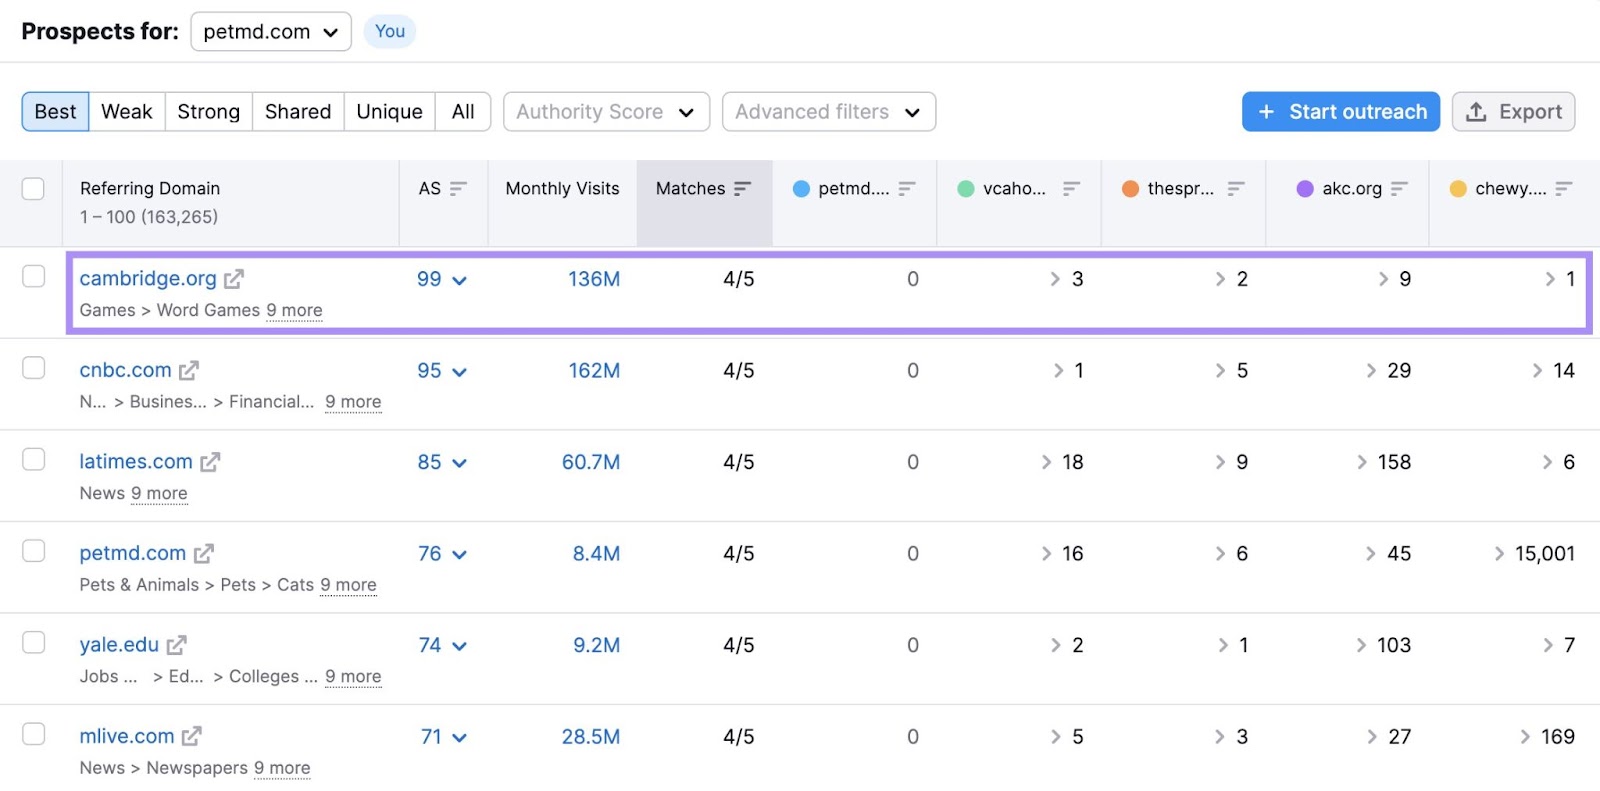Check the cnbc.com row checkbox
Screen dimensions: 1600x791
pos(33,368)
